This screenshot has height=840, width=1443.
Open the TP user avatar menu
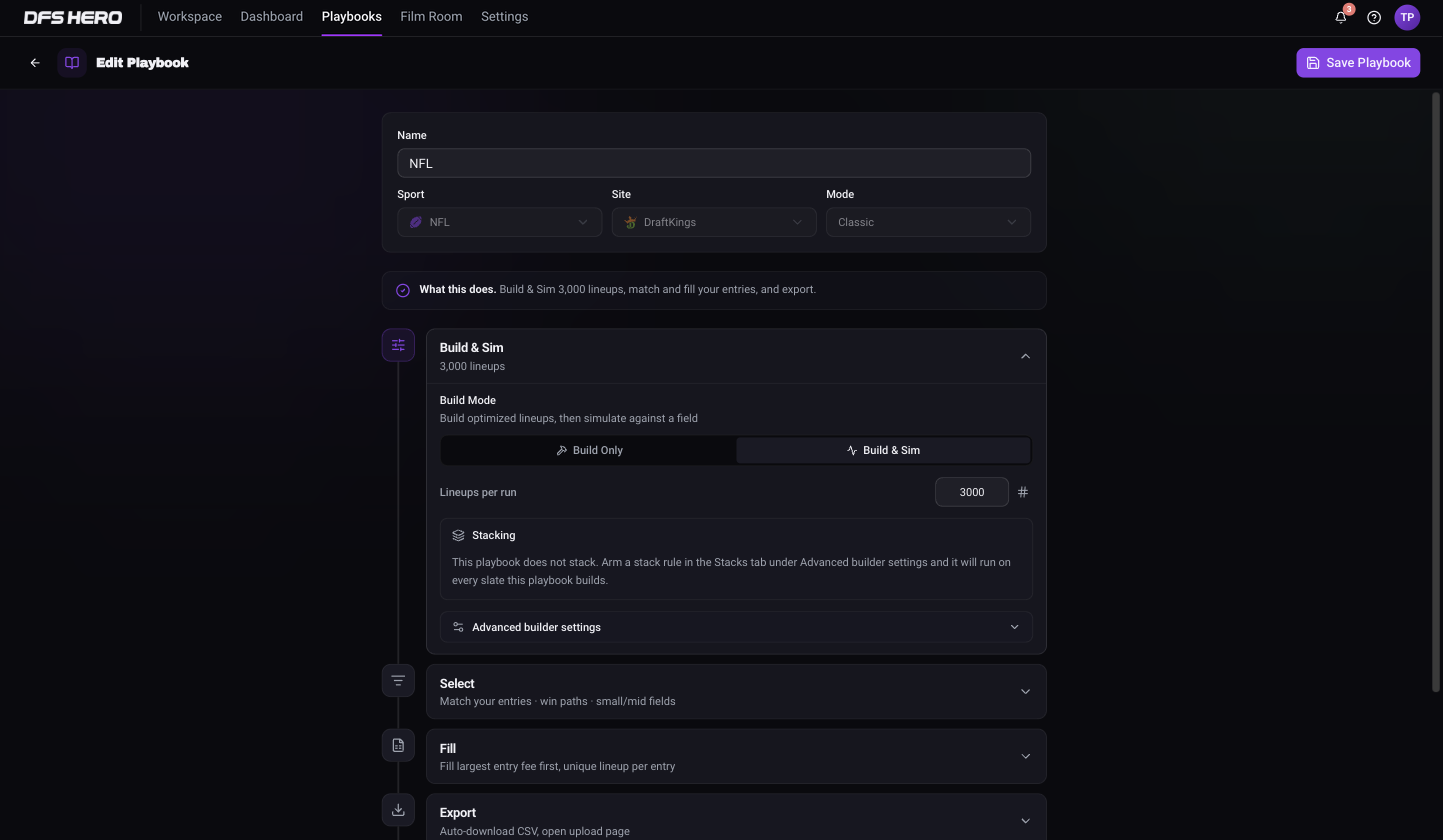point(1407,17)
